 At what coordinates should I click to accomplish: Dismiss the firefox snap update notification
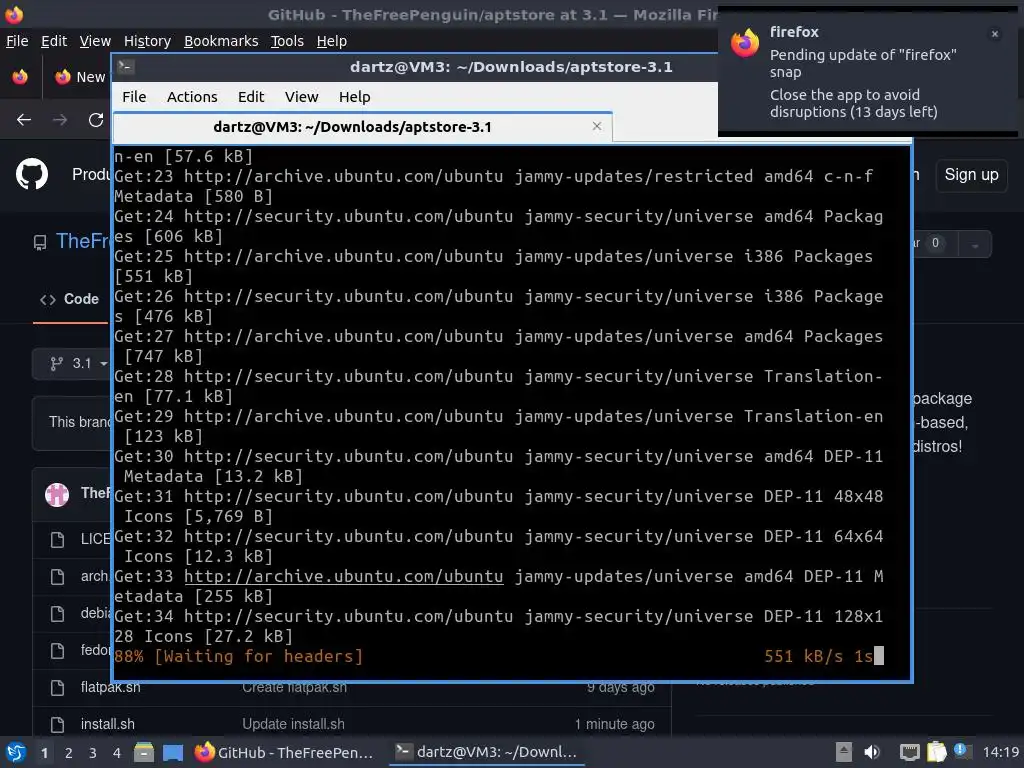click(995, 34)
